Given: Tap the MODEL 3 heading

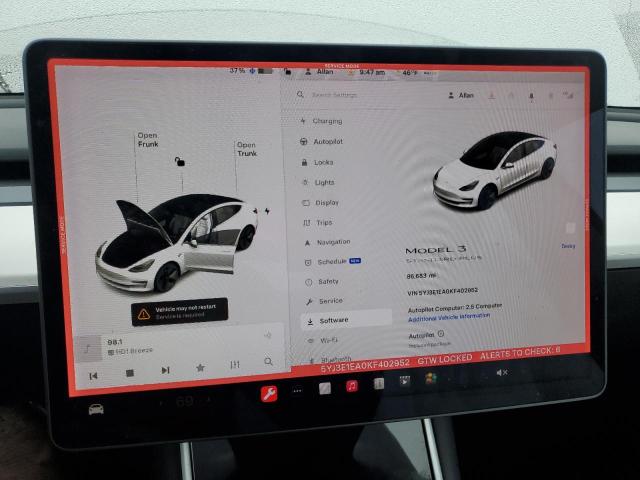Looking at the screenshot, I should [436, 249].
